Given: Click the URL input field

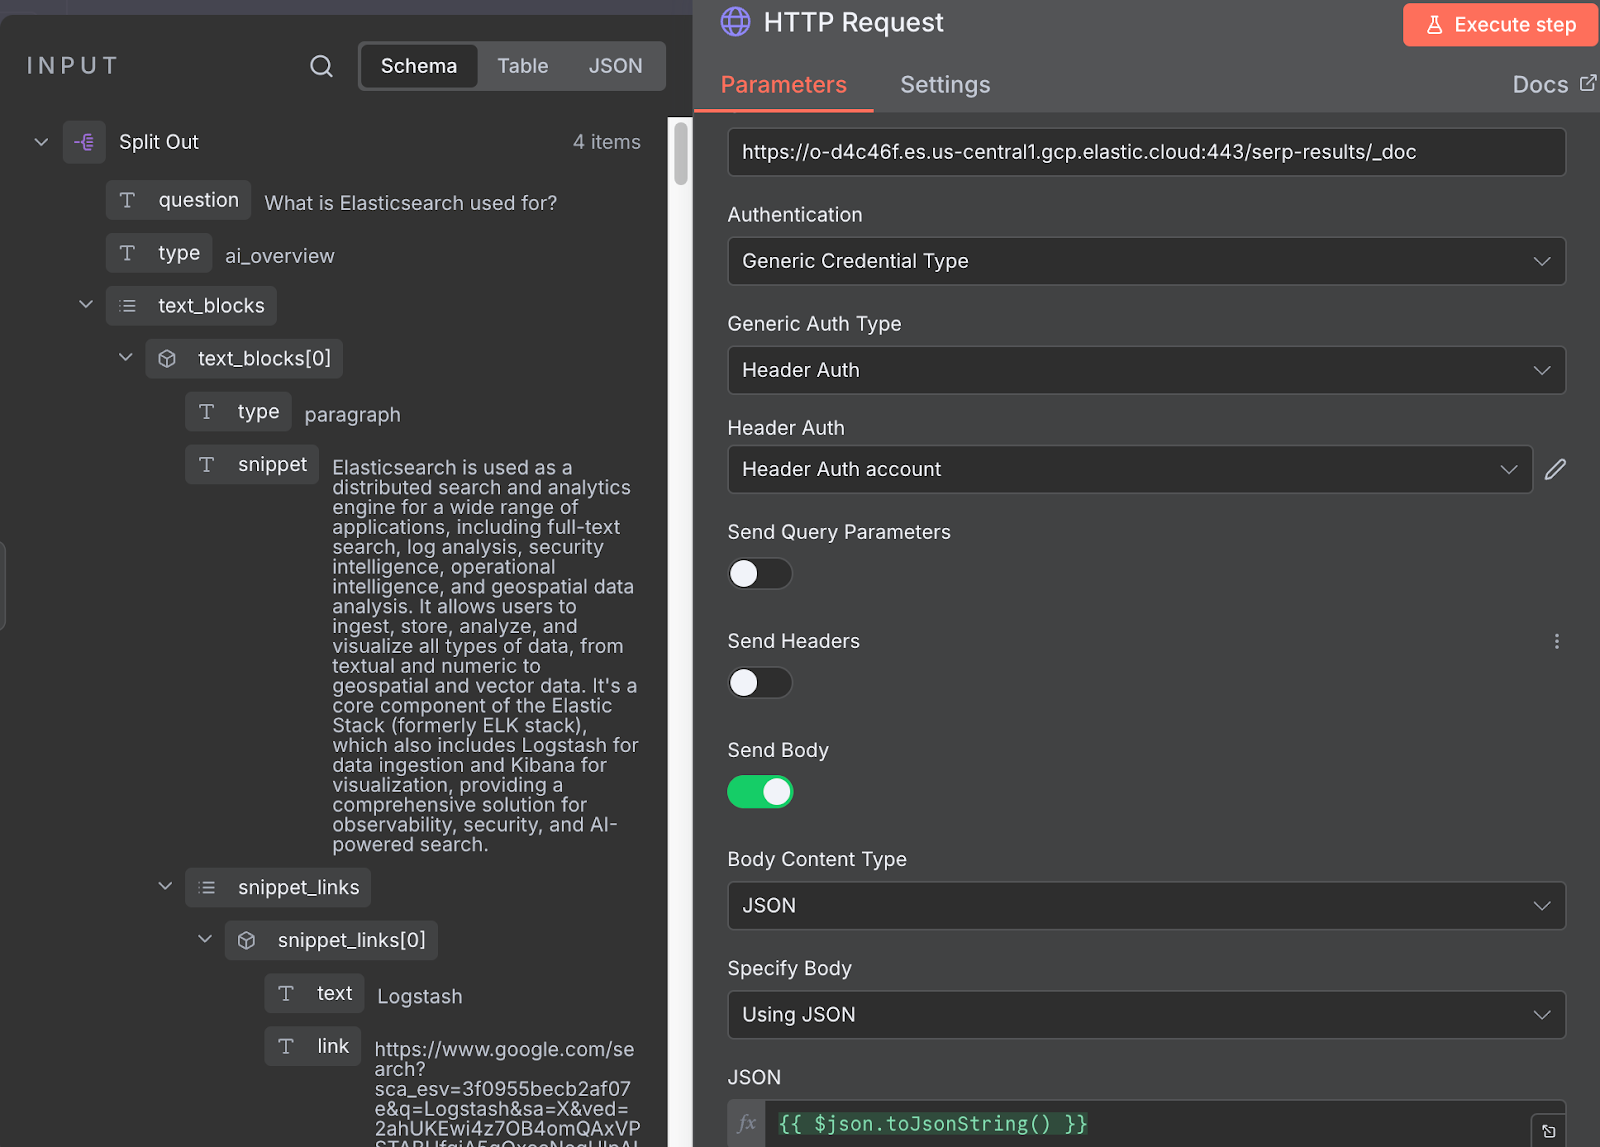Looking at the screenshot, I should [x=1146, y=152].
